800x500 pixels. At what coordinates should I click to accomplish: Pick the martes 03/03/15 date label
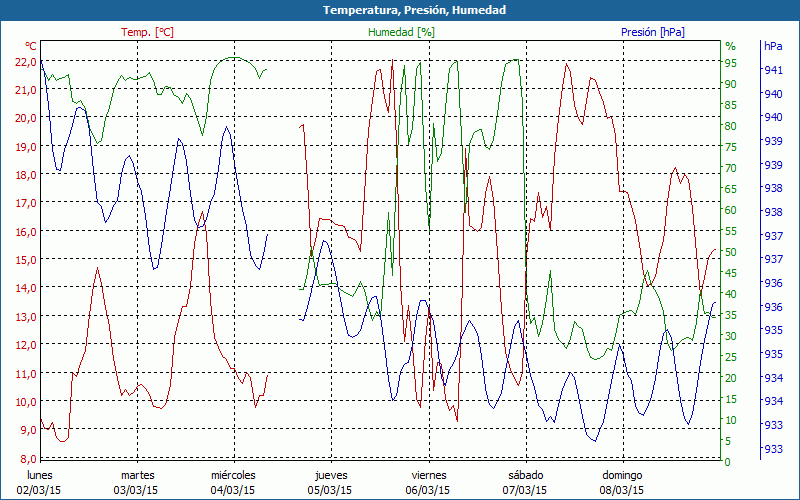pyautogui.click(x=137, y=482)
